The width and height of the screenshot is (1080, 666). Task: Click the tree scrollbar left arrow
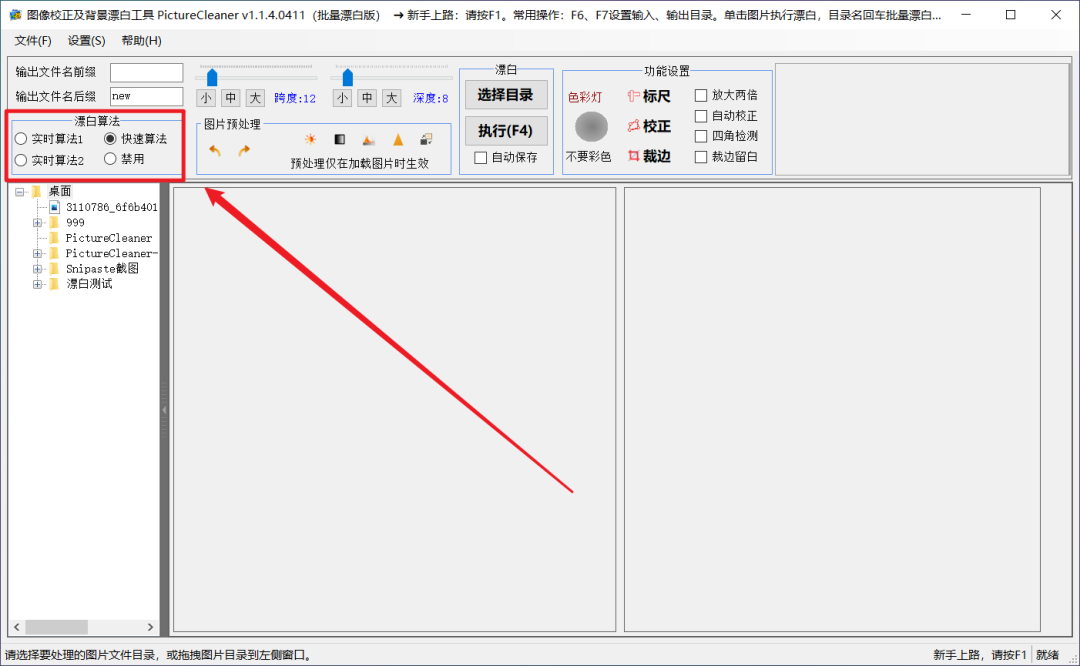17,627
